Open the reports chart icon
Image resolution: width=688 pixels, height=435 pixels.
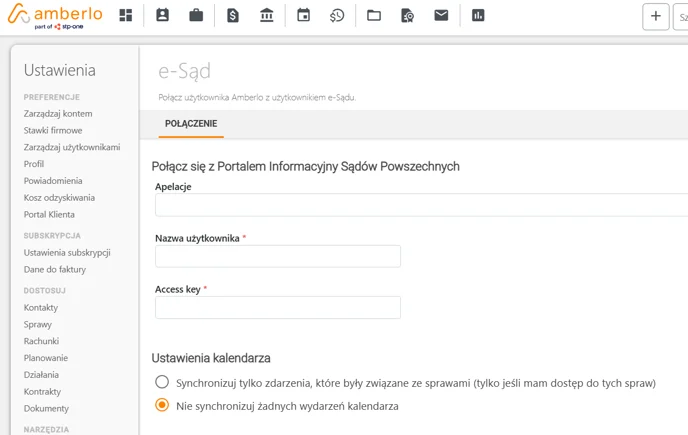coord(478,15)
